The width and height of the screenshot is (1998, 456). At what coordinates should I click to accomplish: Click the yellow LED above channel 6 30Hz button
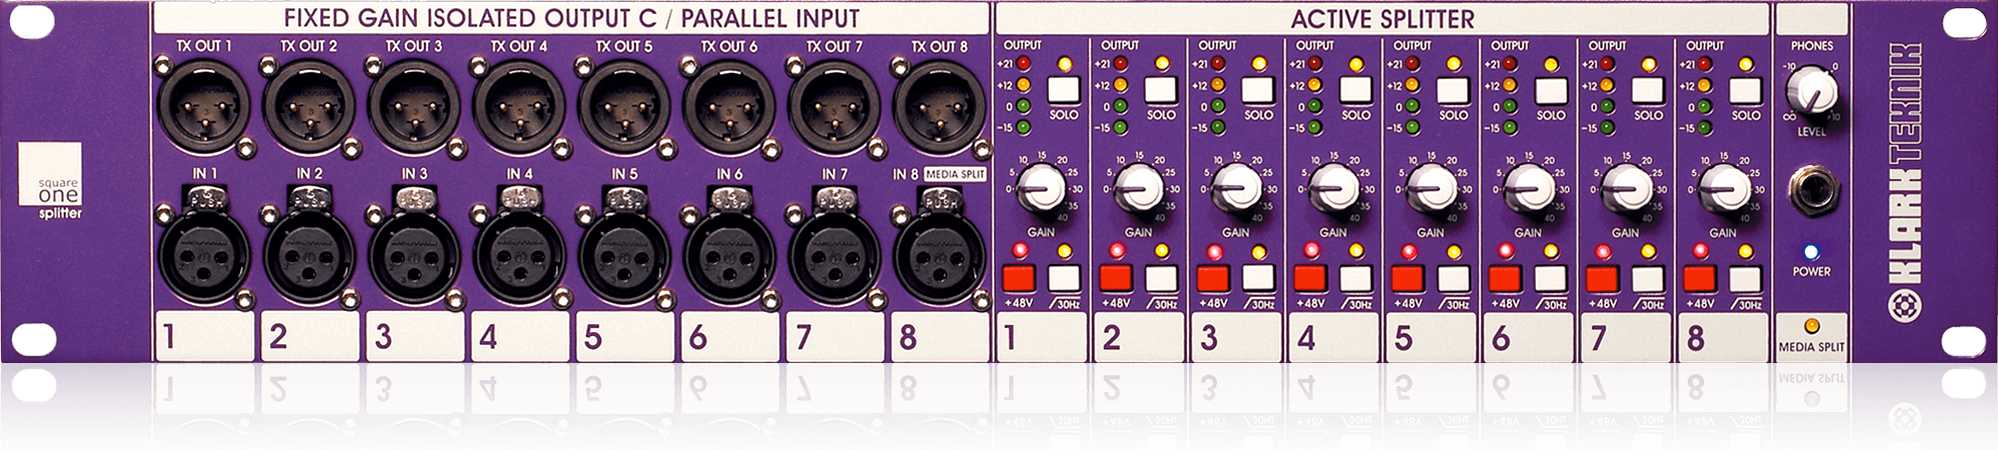1552,250
